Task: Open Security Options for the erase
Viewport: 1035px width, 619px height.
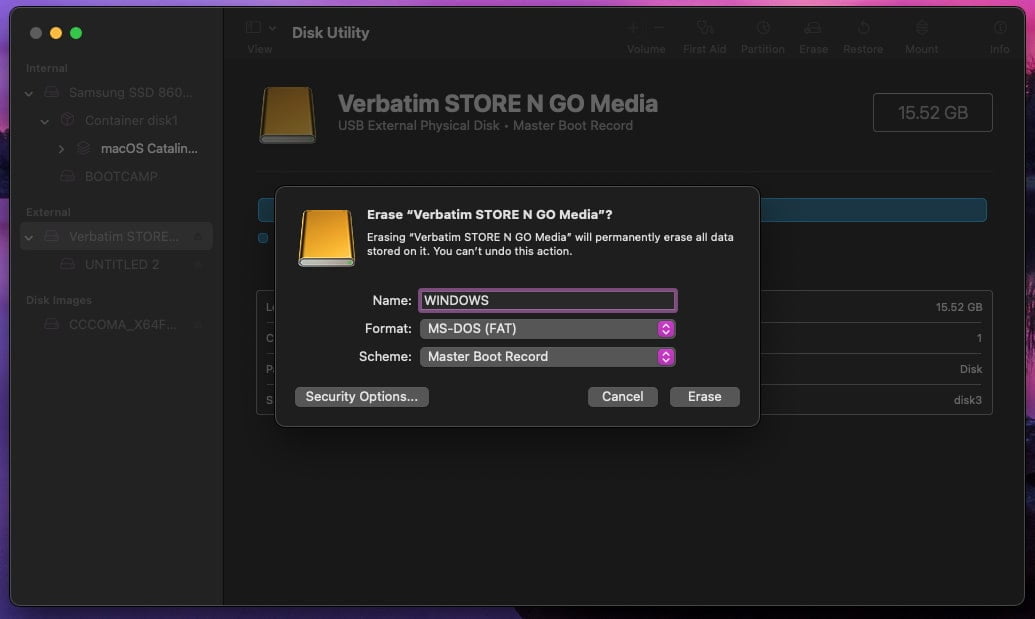Action: (x=360, y=396)
